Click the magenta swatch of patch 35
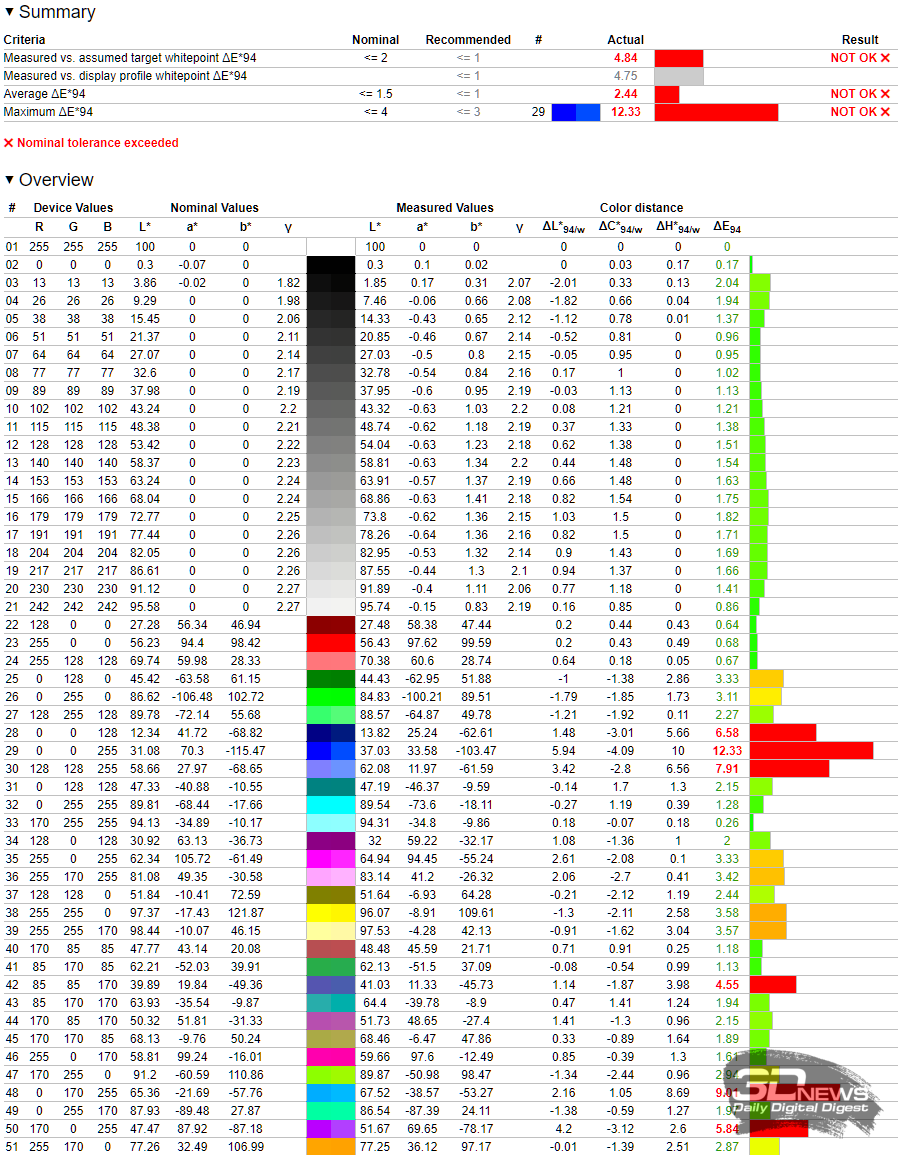 [x=331, y=859]
